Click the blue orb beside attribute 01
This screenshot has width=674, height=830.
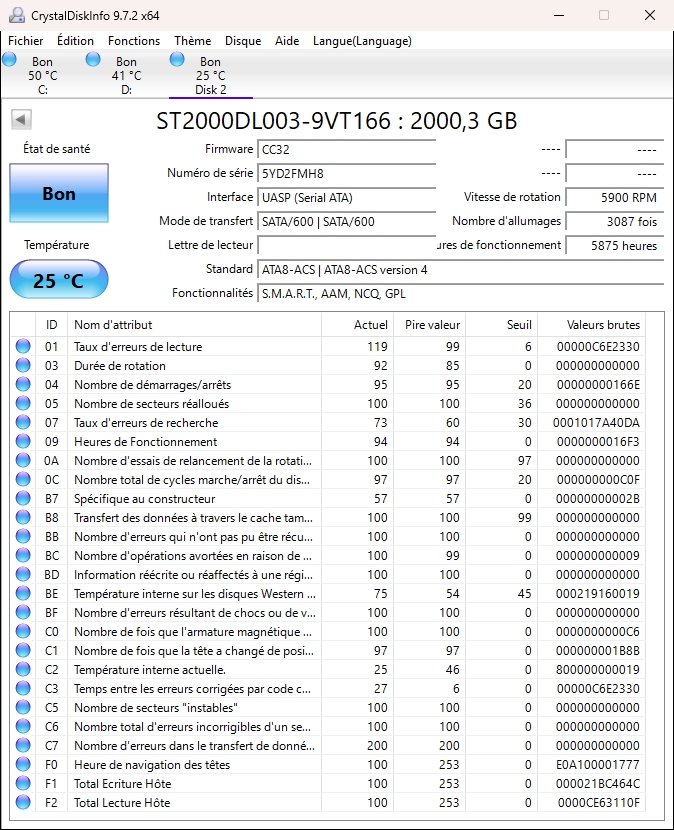coord(23,347)
